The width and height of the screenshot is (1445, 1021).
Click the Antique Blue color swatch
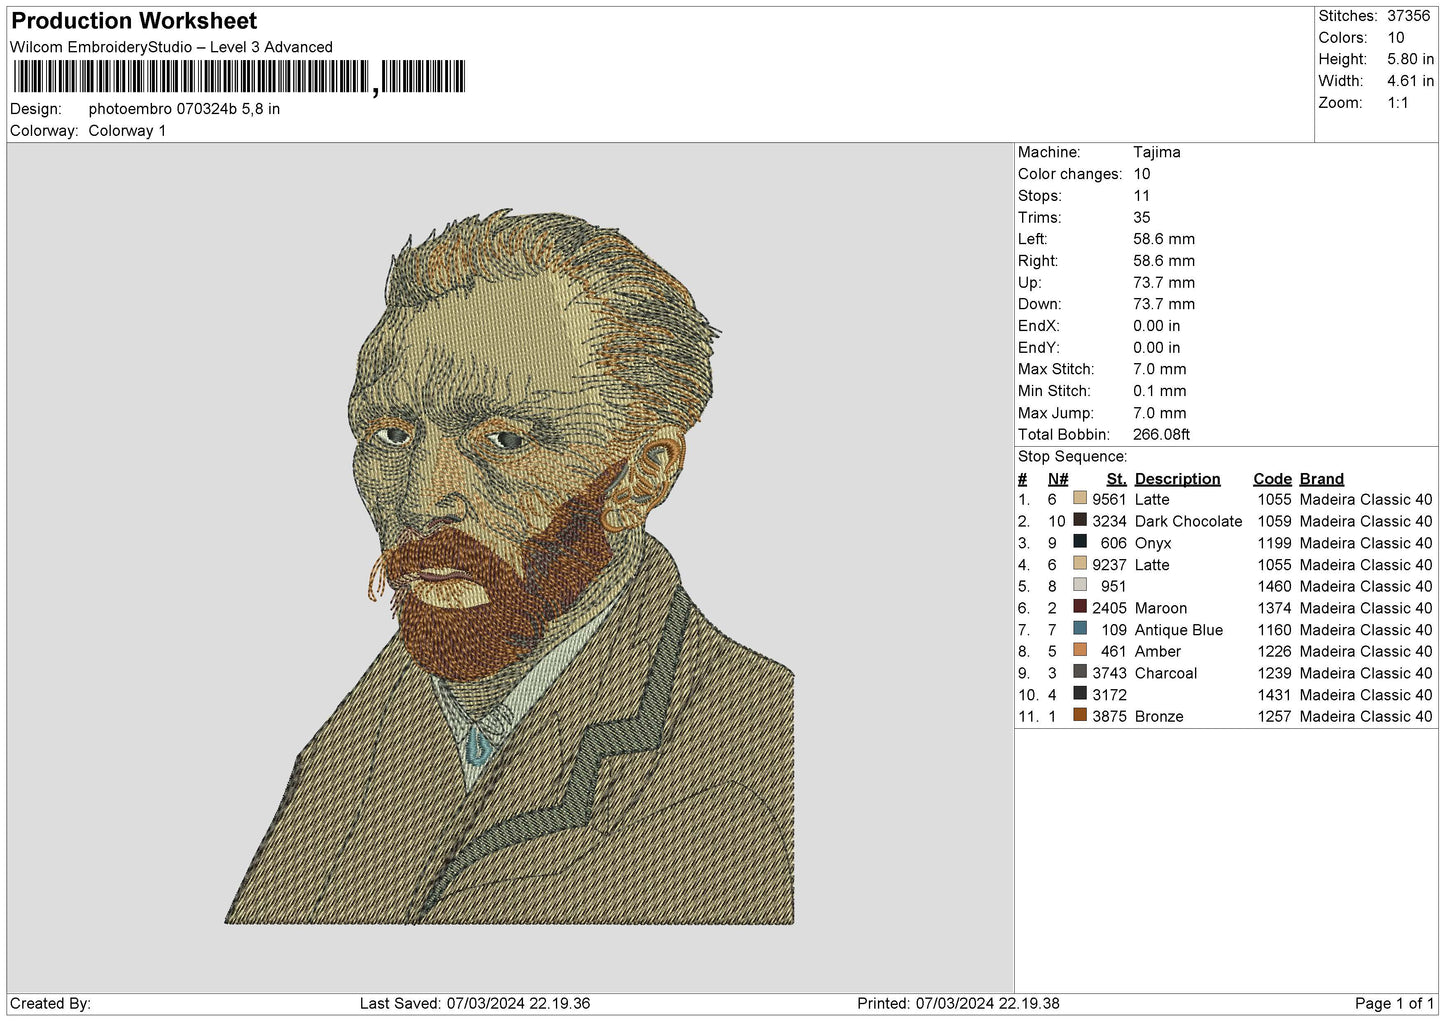pos(1080,628)
